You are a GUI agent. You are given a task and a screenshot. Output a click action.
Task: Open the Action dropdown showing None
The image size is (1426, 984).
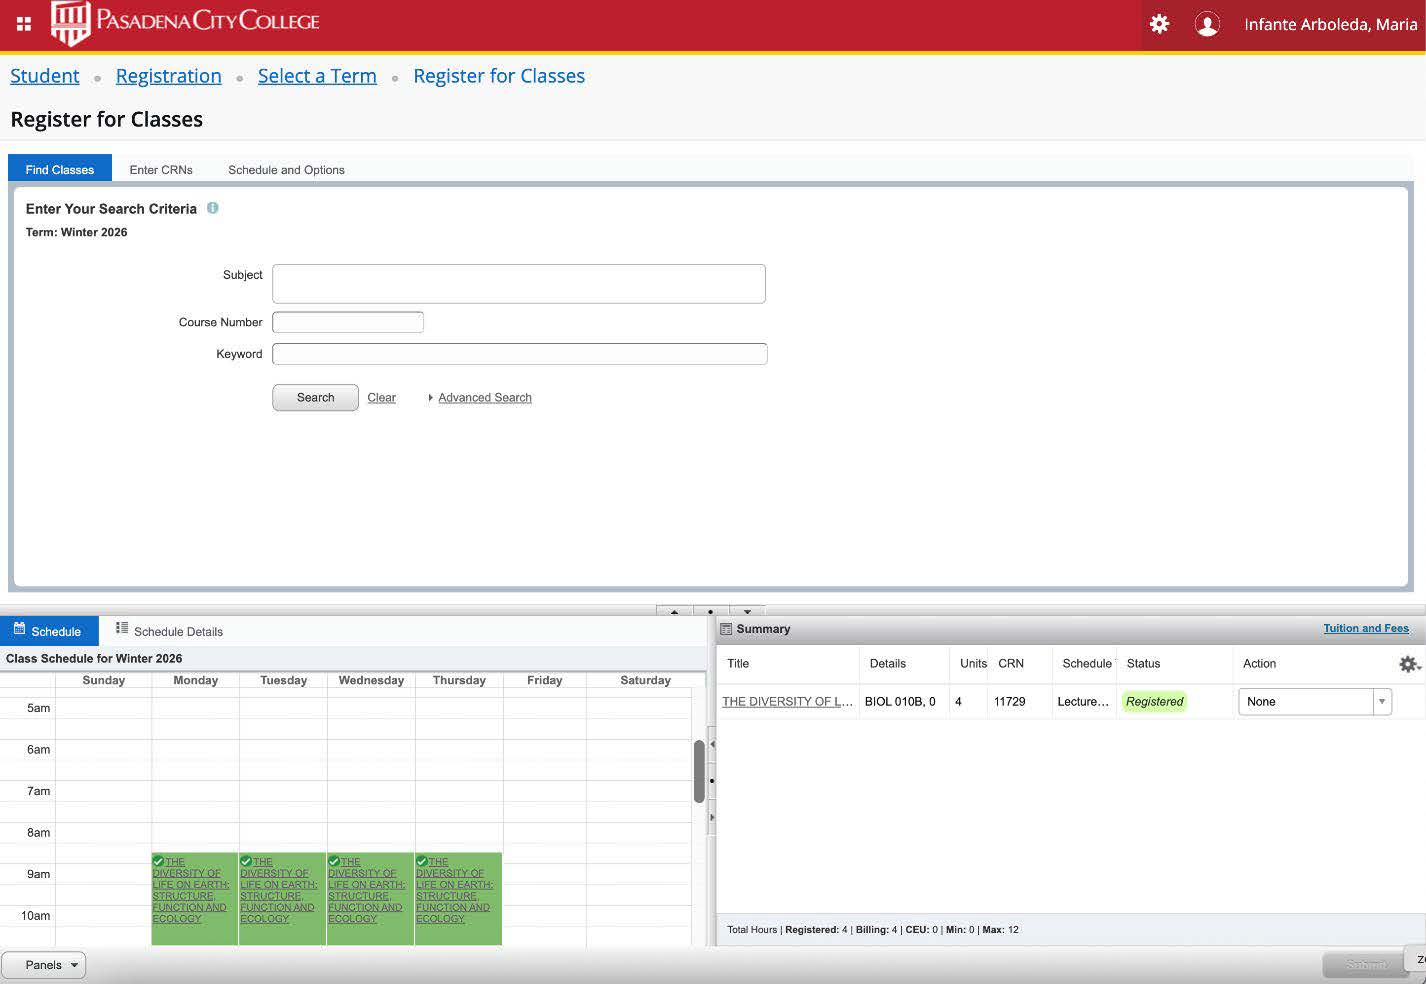[1314, 702]
